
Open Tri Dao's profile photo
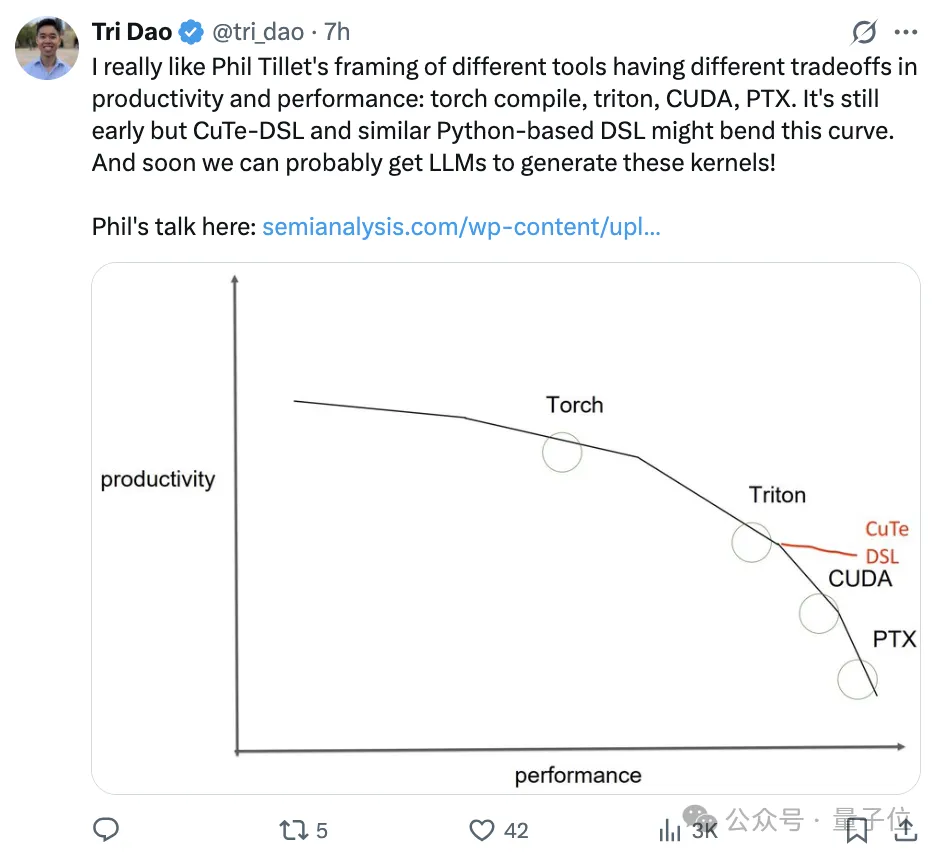[x=47, y=47]
